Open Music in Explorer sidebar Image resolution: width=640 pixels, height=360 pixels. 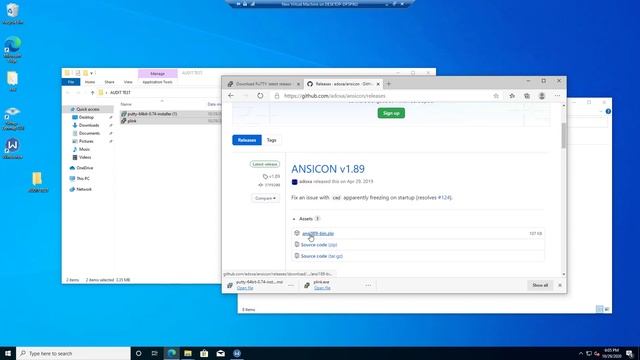84,149
